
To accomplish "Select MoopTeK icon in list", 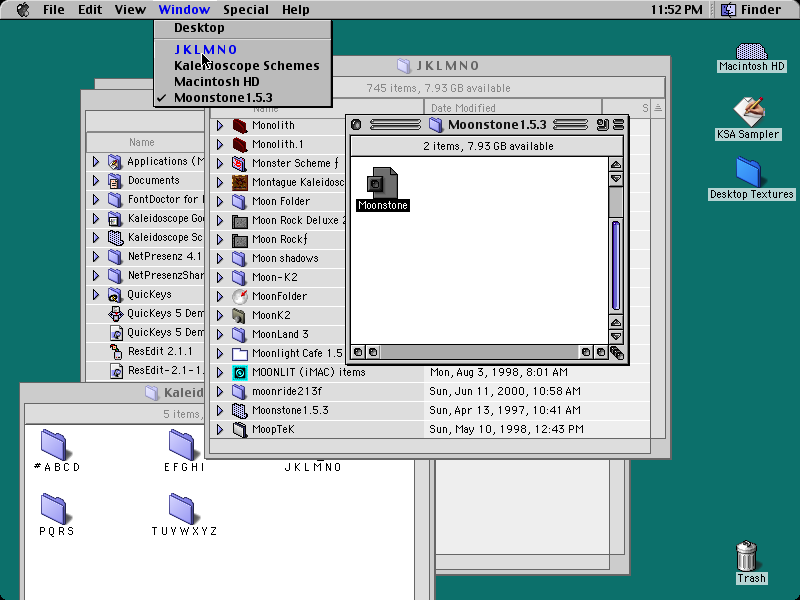I will [x=239, y=430].
